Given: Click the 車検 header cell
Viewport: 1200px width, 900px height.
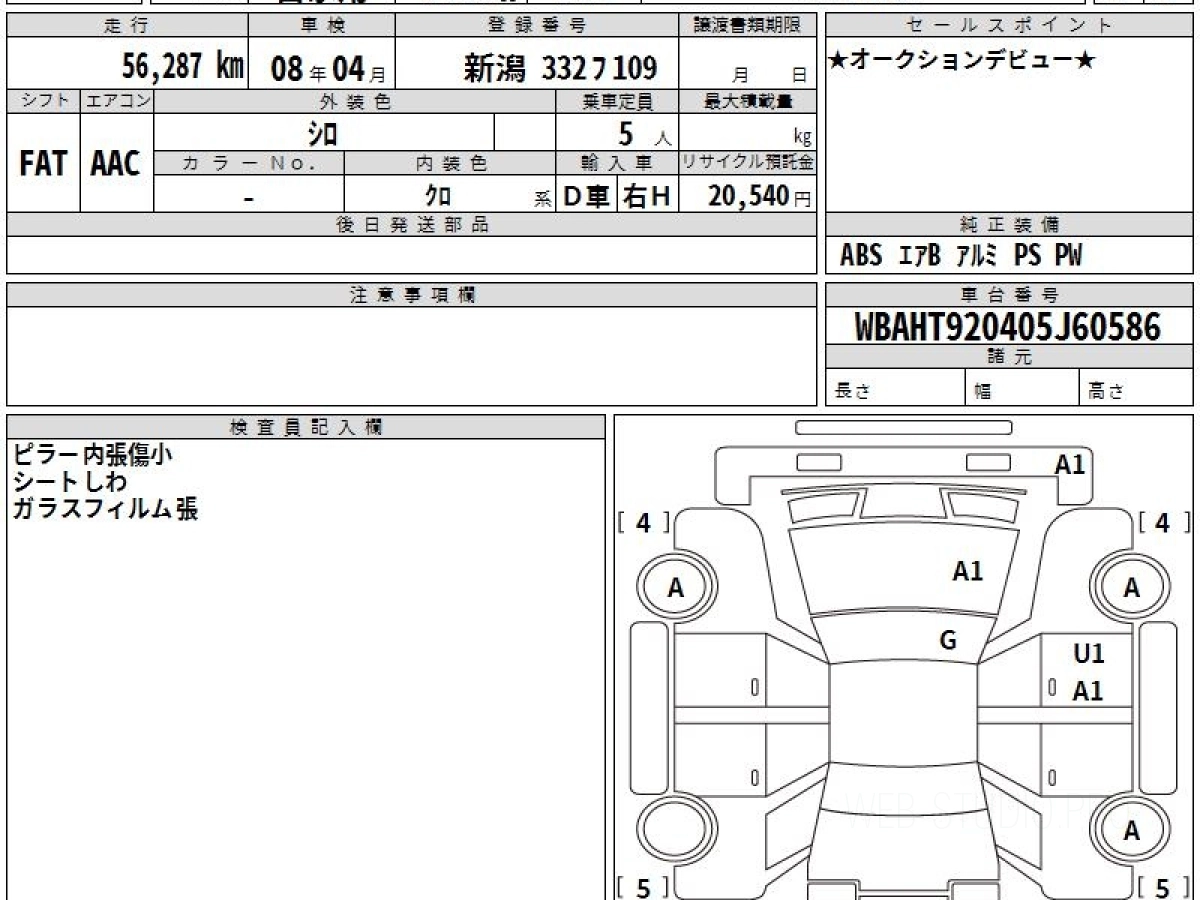Looking at the screenshot, I should click(x=320, y=26).
